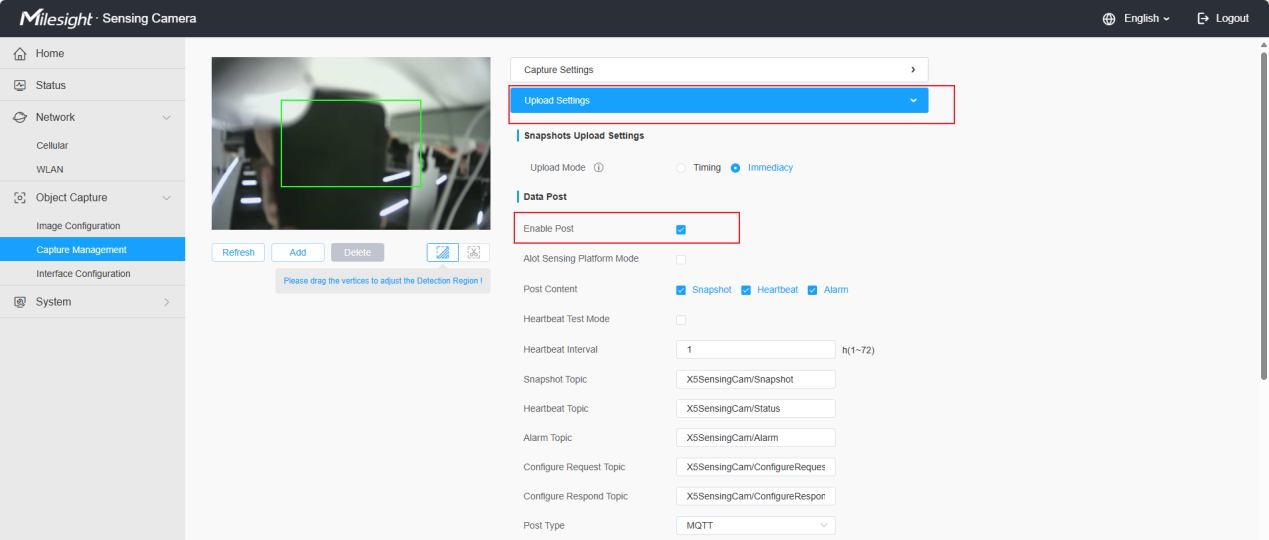Enable Heartbeat Test Mode checkbox
Viewport: 1269px width, 540px height.
click(x=681, y=320)
